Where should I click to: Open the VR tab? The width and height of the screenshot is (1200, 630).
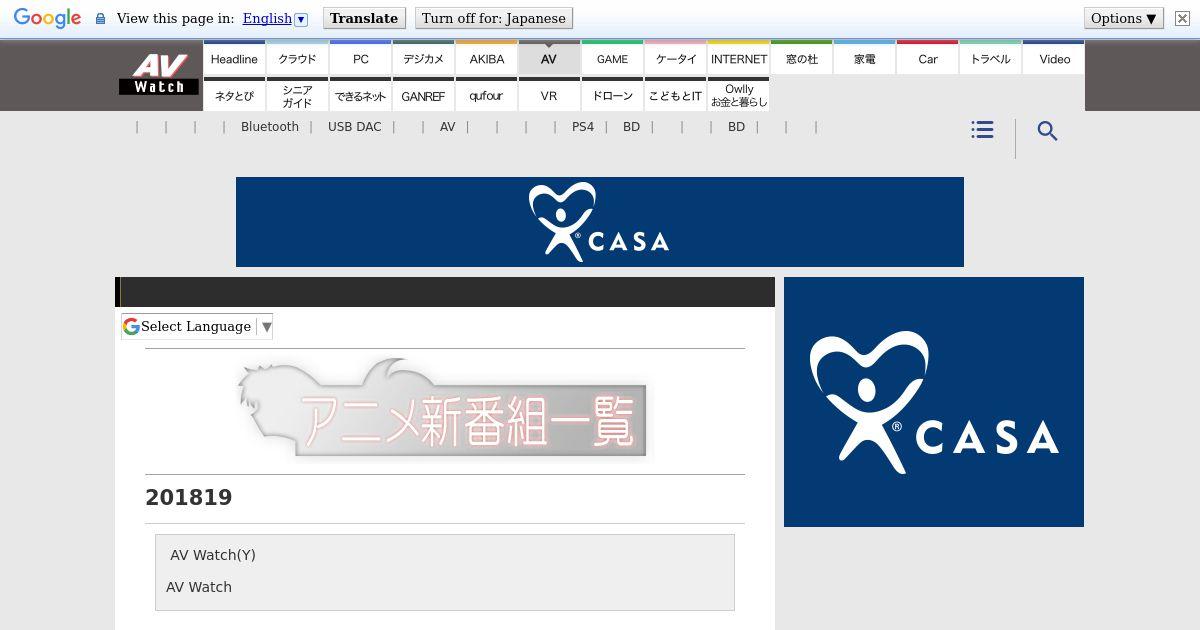pos(549,95)
